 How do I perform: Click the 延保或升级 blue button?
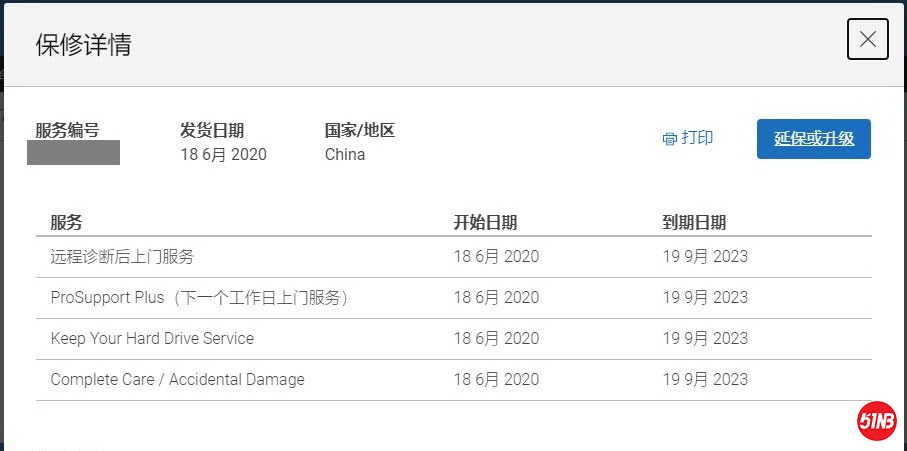(814, 139)
